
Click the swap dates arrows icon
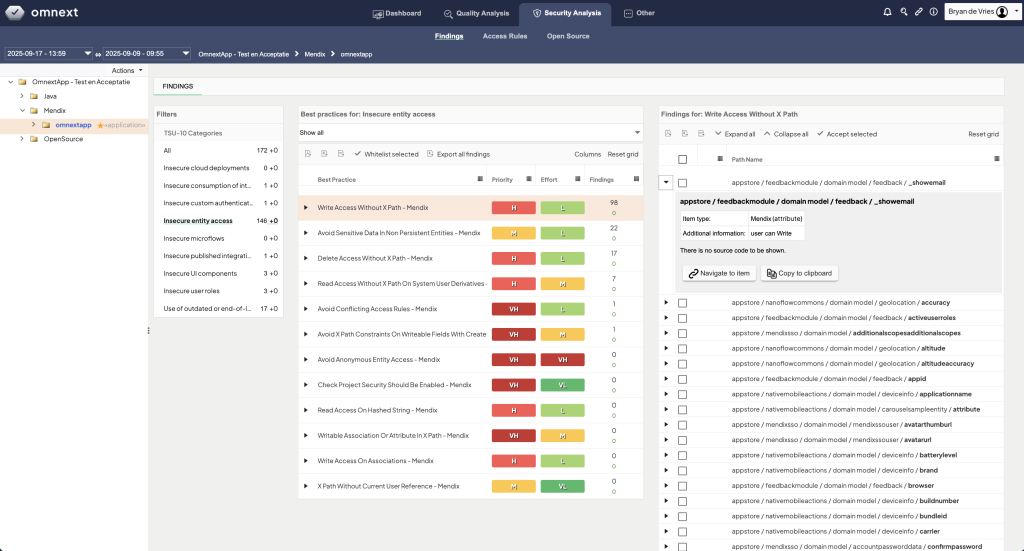coord(98,54)
